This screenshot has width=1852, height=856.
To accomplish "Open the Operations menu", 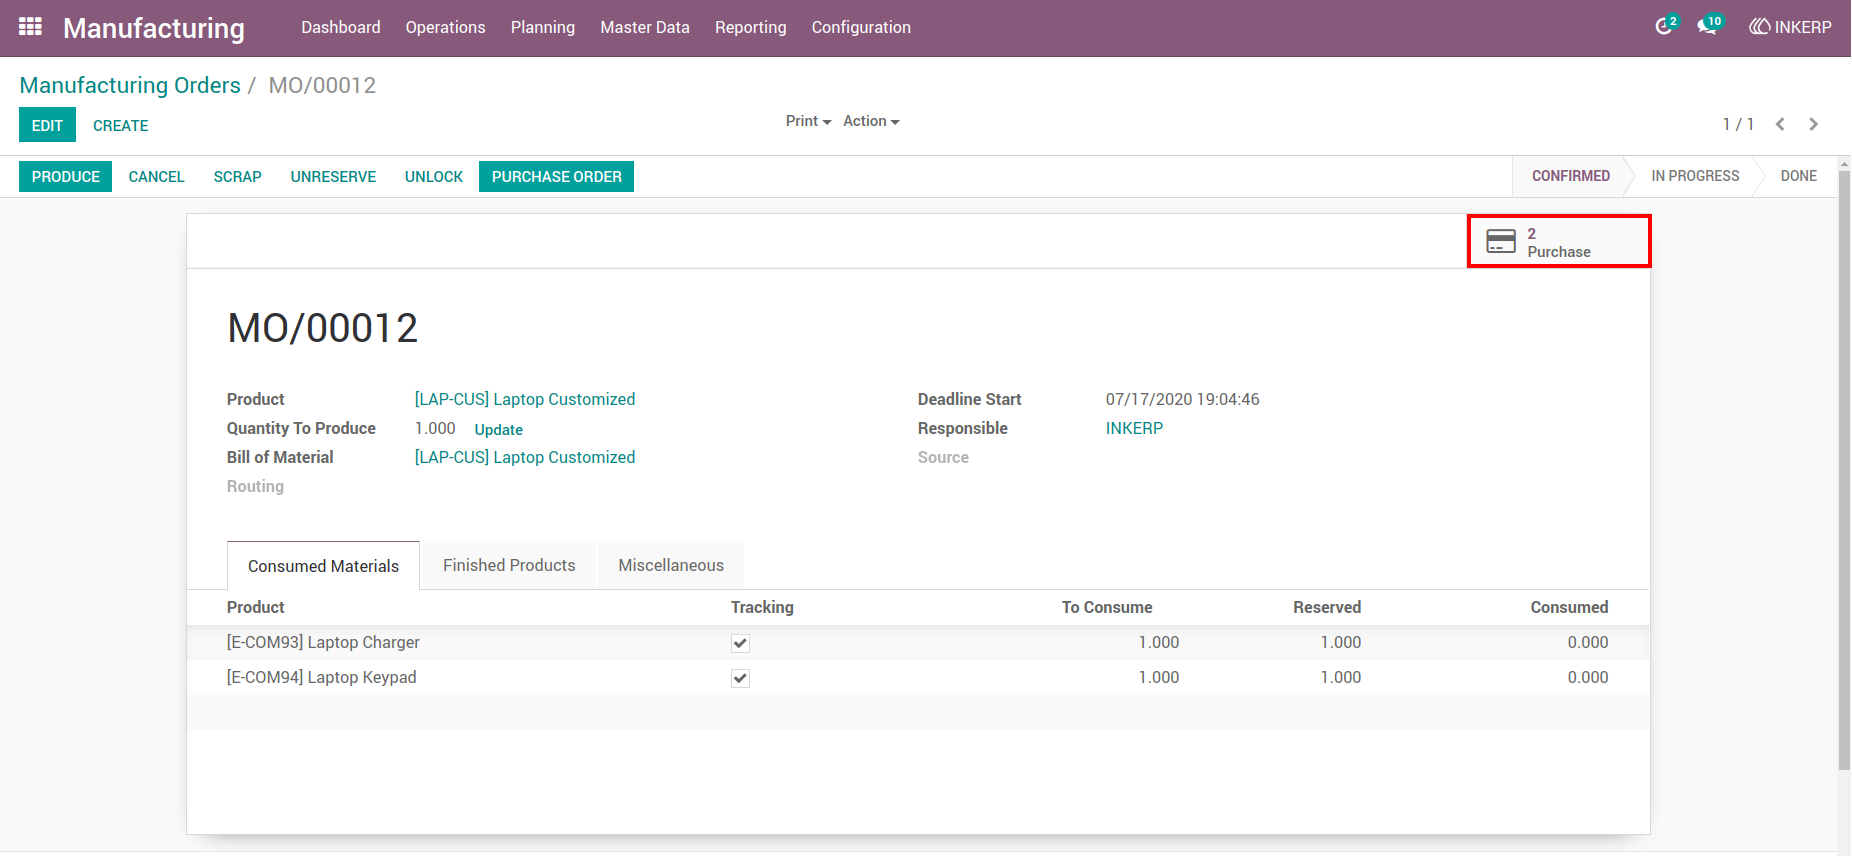I will (445, 27).
